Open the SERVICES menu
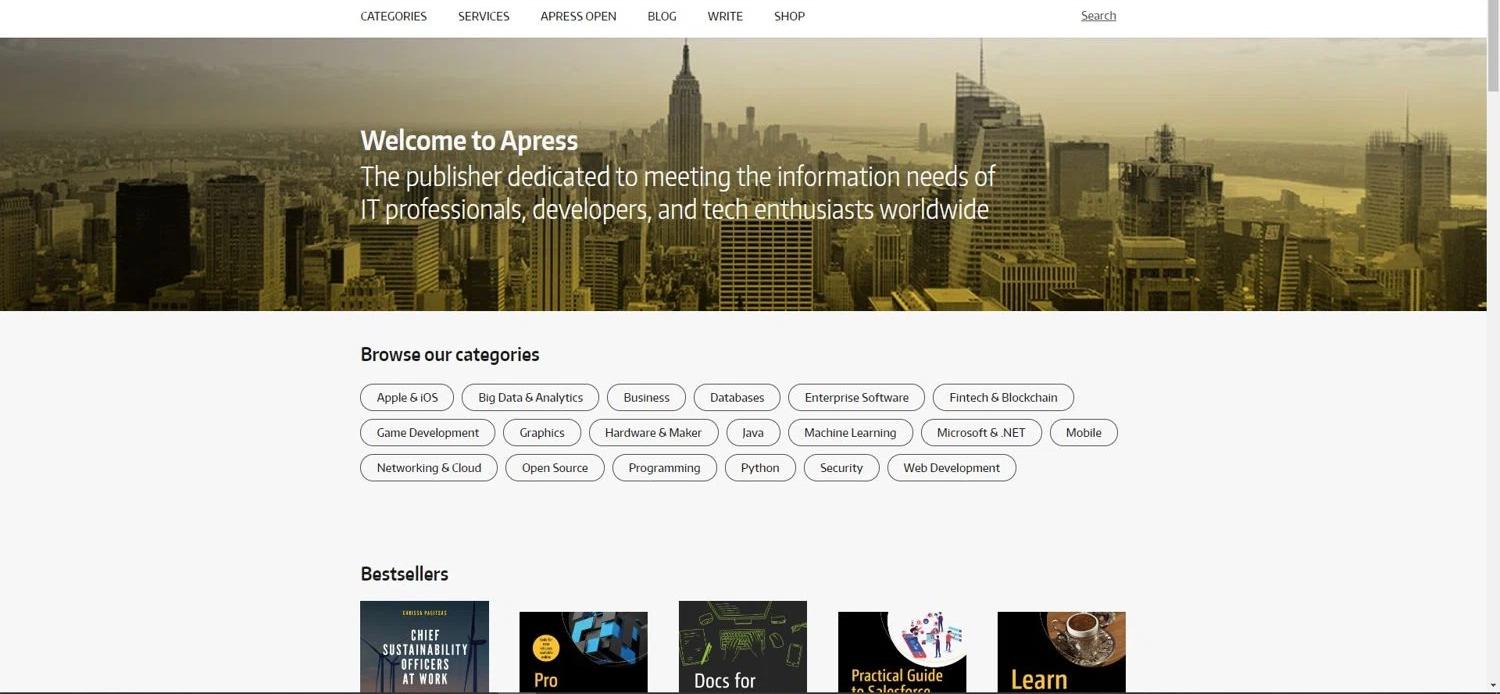 [x=483, y=16]
